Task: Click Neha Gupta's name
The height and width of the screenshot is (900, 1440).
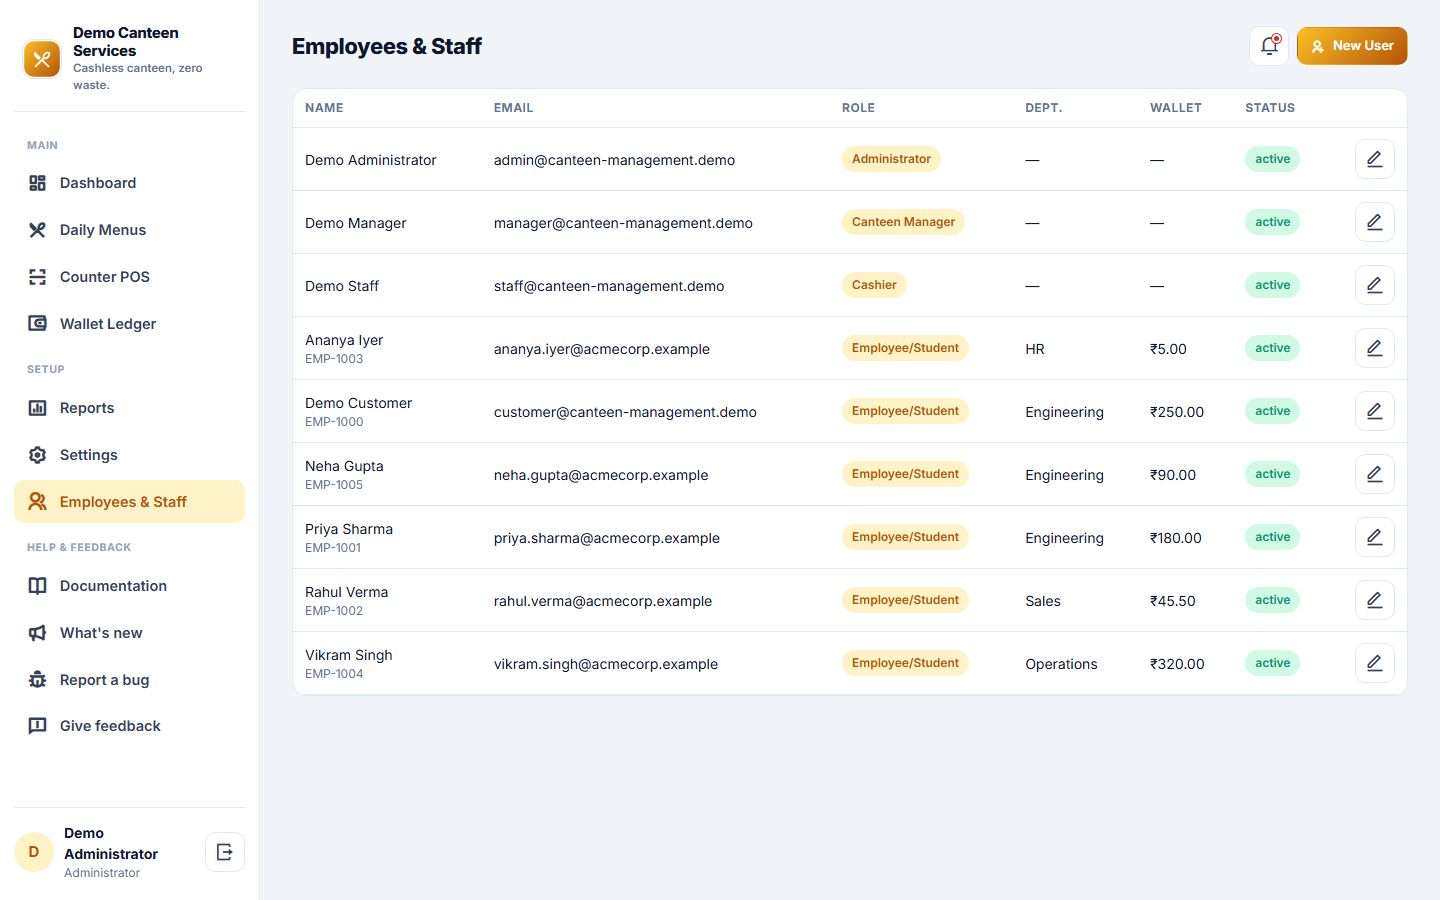Action: point(344,466)
